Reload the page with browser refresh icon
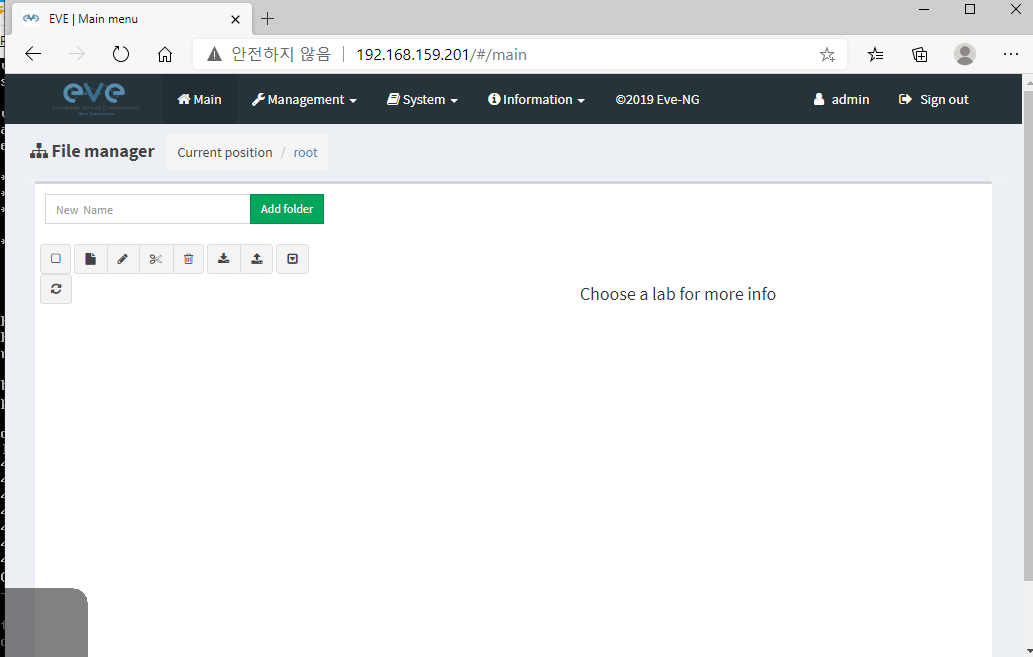 [121, 54]
